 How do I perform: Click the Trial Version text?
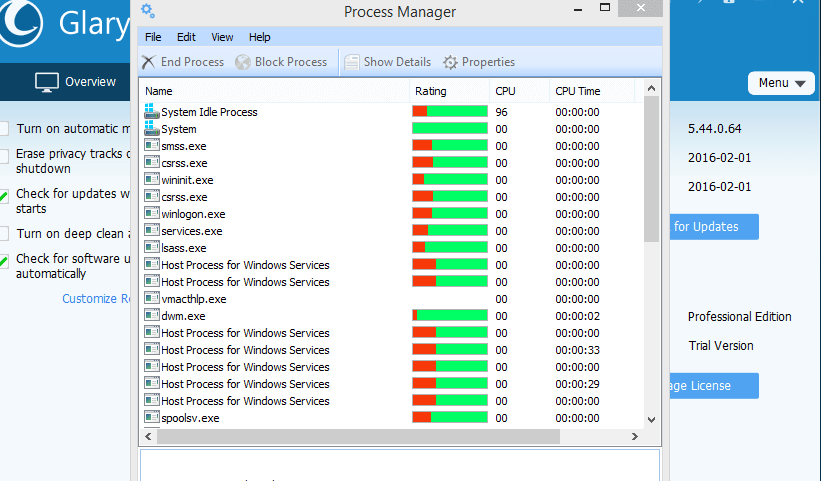tap(721, 346)
